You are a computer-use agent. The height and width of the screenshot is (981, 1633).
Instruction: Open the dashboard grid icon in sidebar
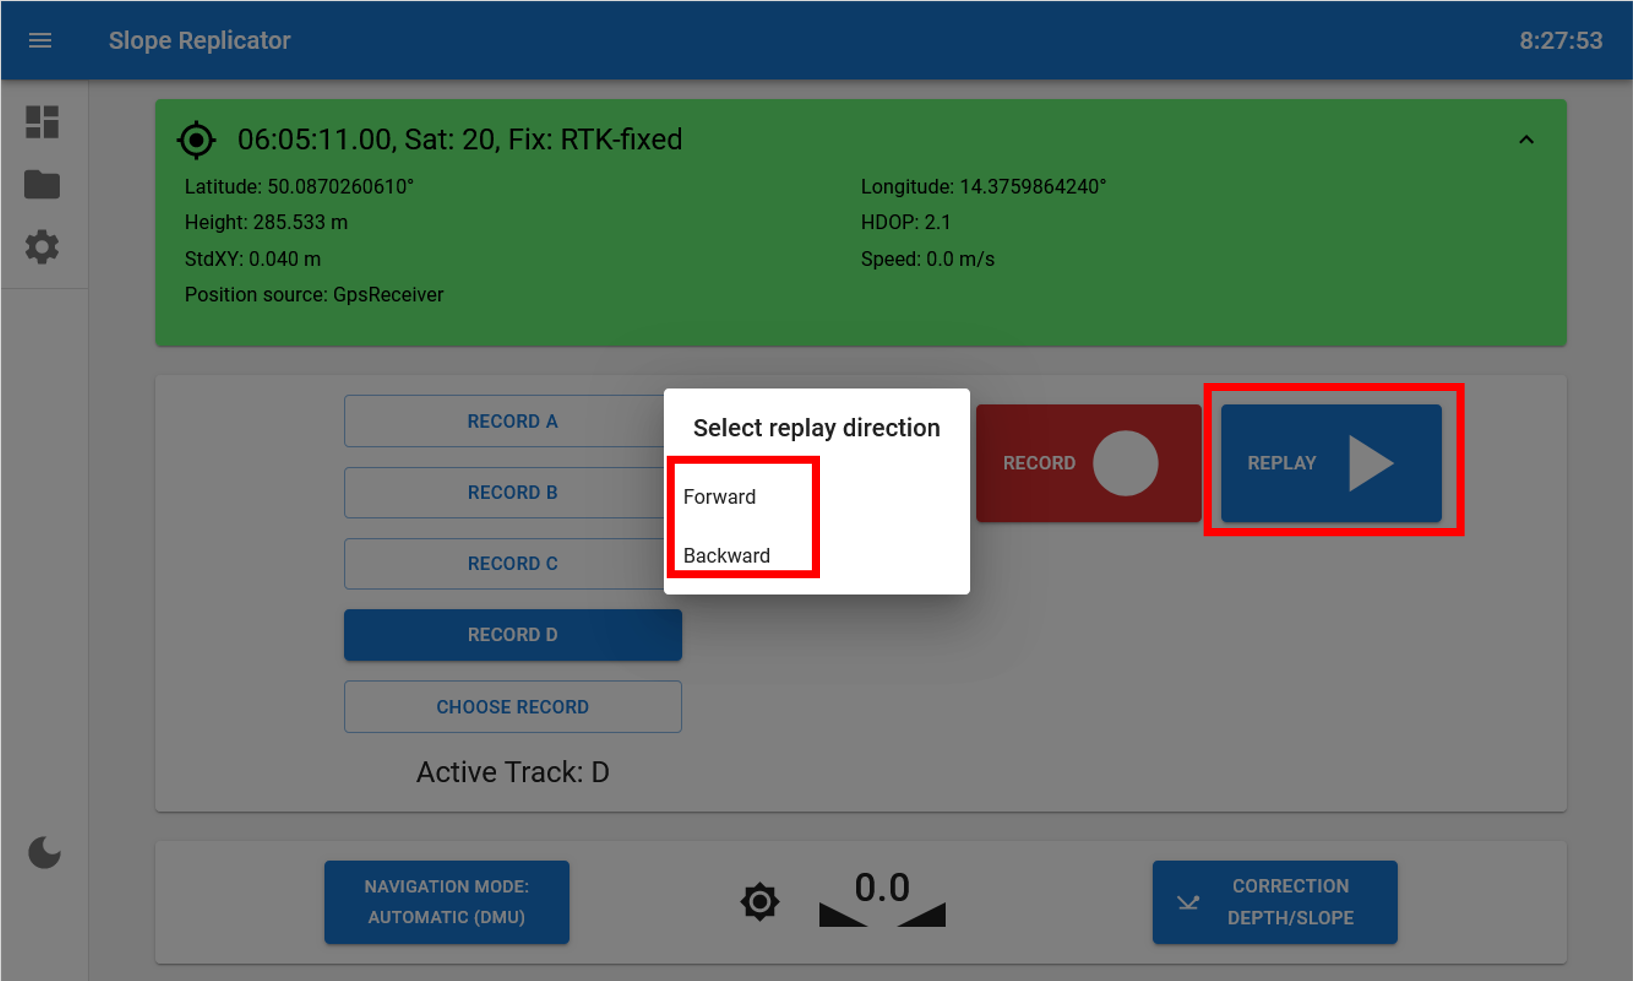point(42,122)
